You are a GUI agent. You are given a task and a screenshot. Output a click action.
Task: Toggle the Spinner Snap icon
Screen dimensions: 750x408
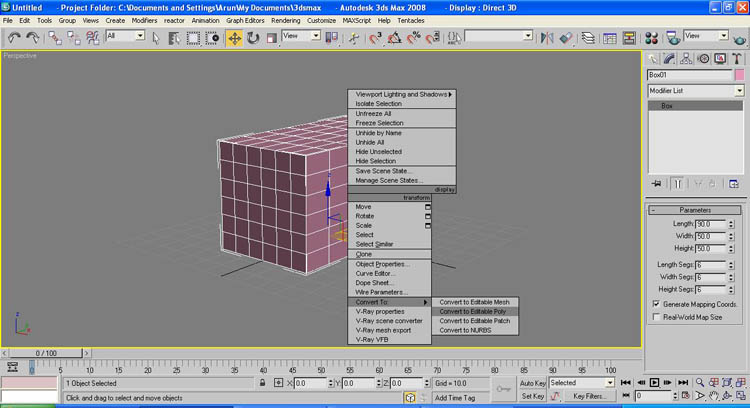(x=433, y=38)
